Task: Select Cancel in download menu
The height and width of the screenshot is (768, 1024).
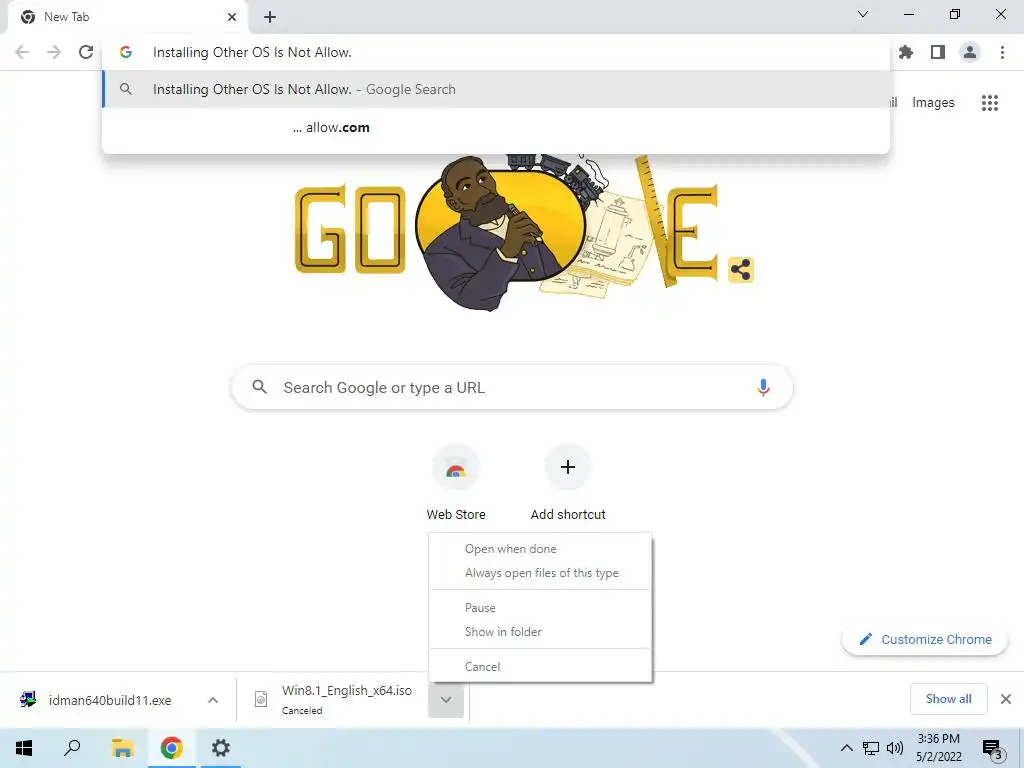Action: coord(541,667)
